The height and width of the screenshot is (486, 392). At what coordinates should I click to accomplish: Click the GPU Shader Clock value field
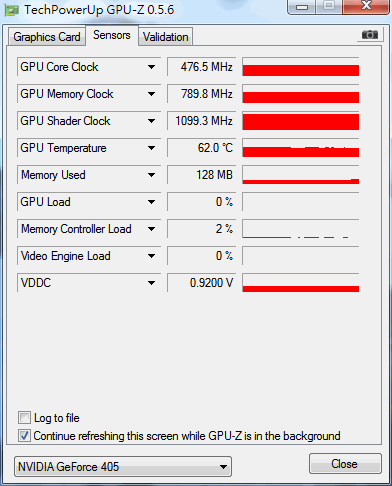pos(201,121)
